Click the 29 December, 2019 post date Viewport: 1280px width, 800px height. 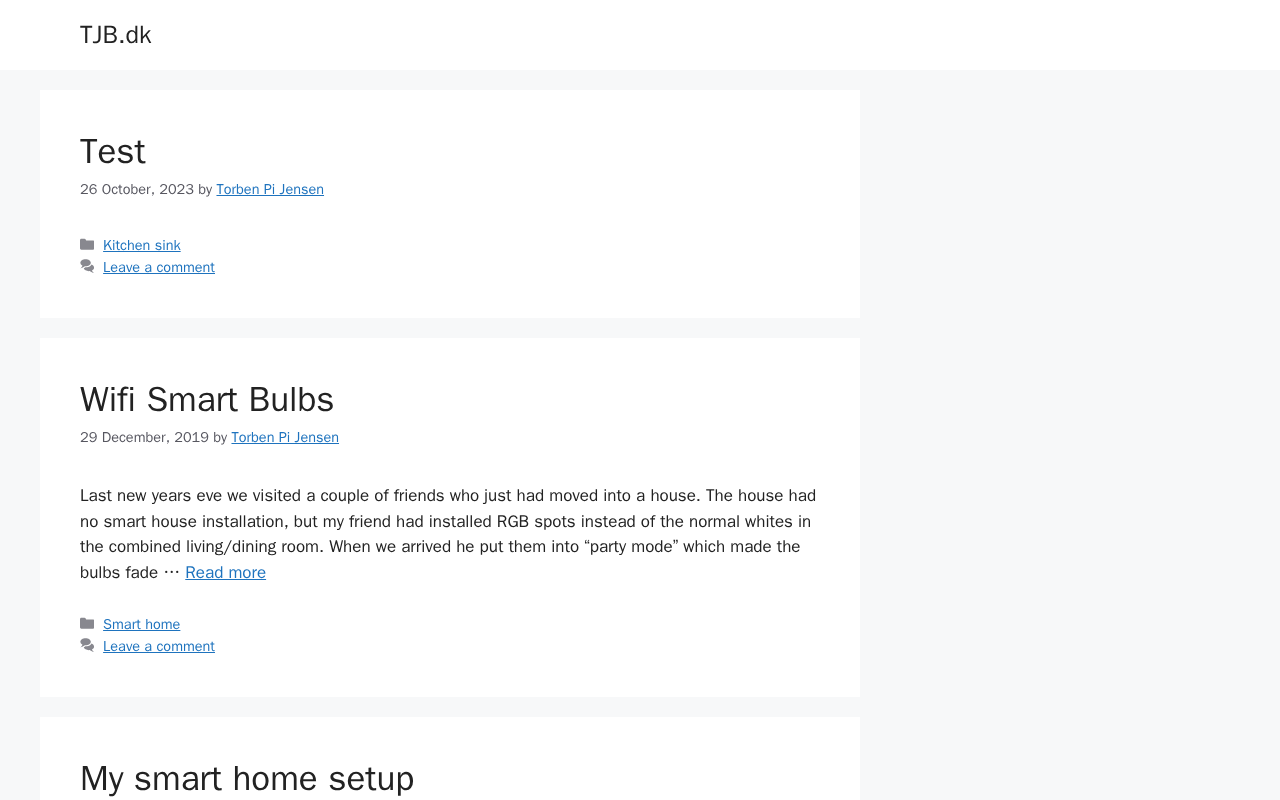click(x=144, y=438)
